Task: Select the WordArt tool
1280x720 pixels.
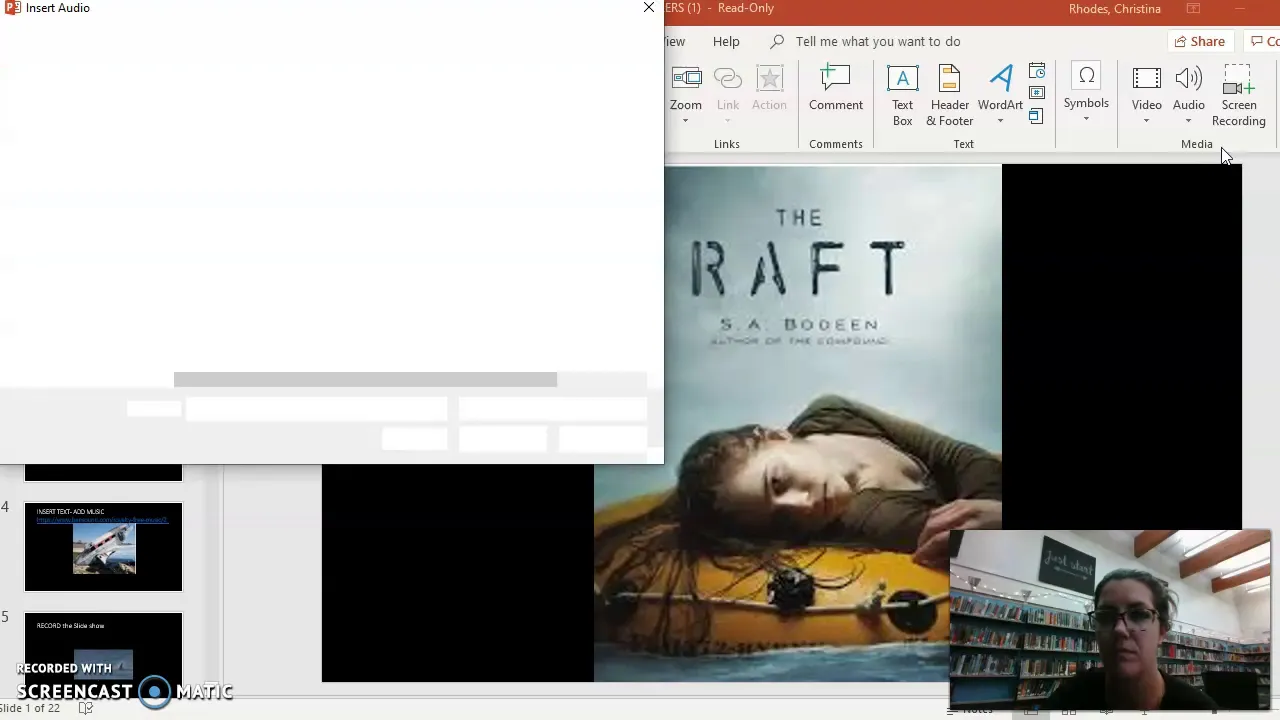Action: [x=1000, y=88]
